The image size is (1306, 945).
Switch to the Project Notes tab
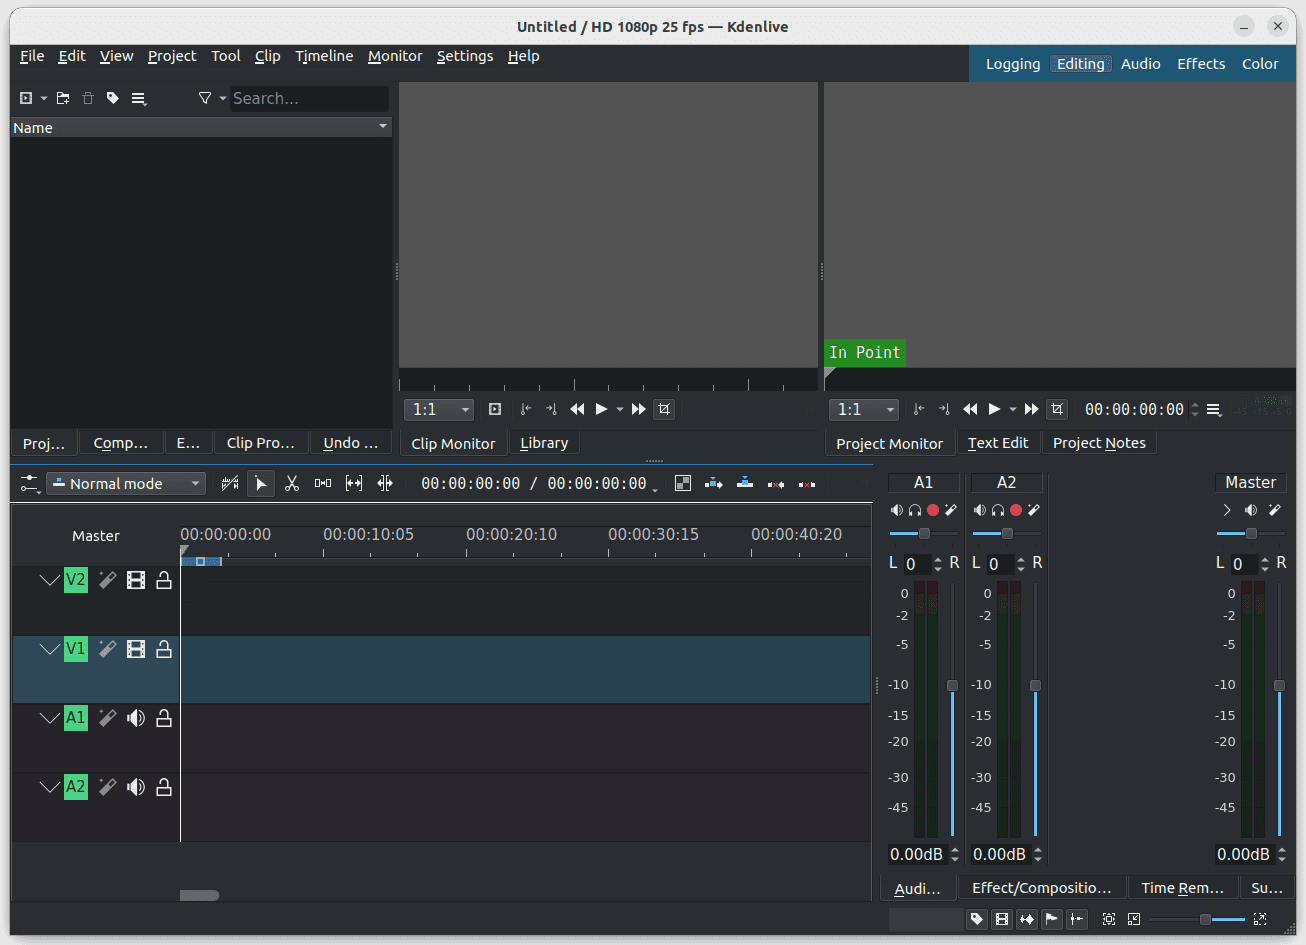pos(1099,443)
